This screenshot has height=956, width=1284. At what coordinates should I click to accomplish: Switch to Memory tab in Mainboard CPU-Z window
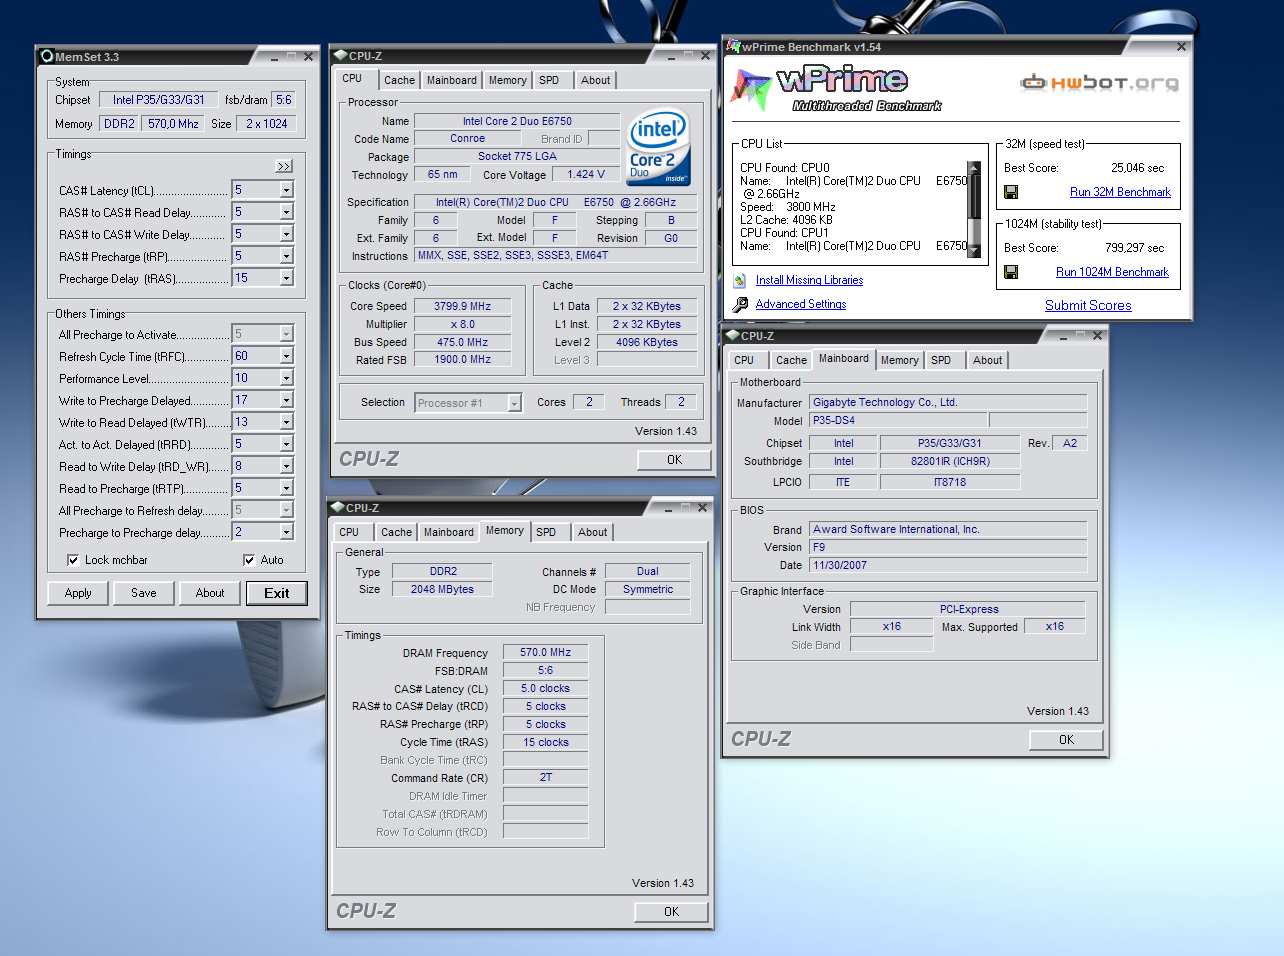(x=899, y=360)
